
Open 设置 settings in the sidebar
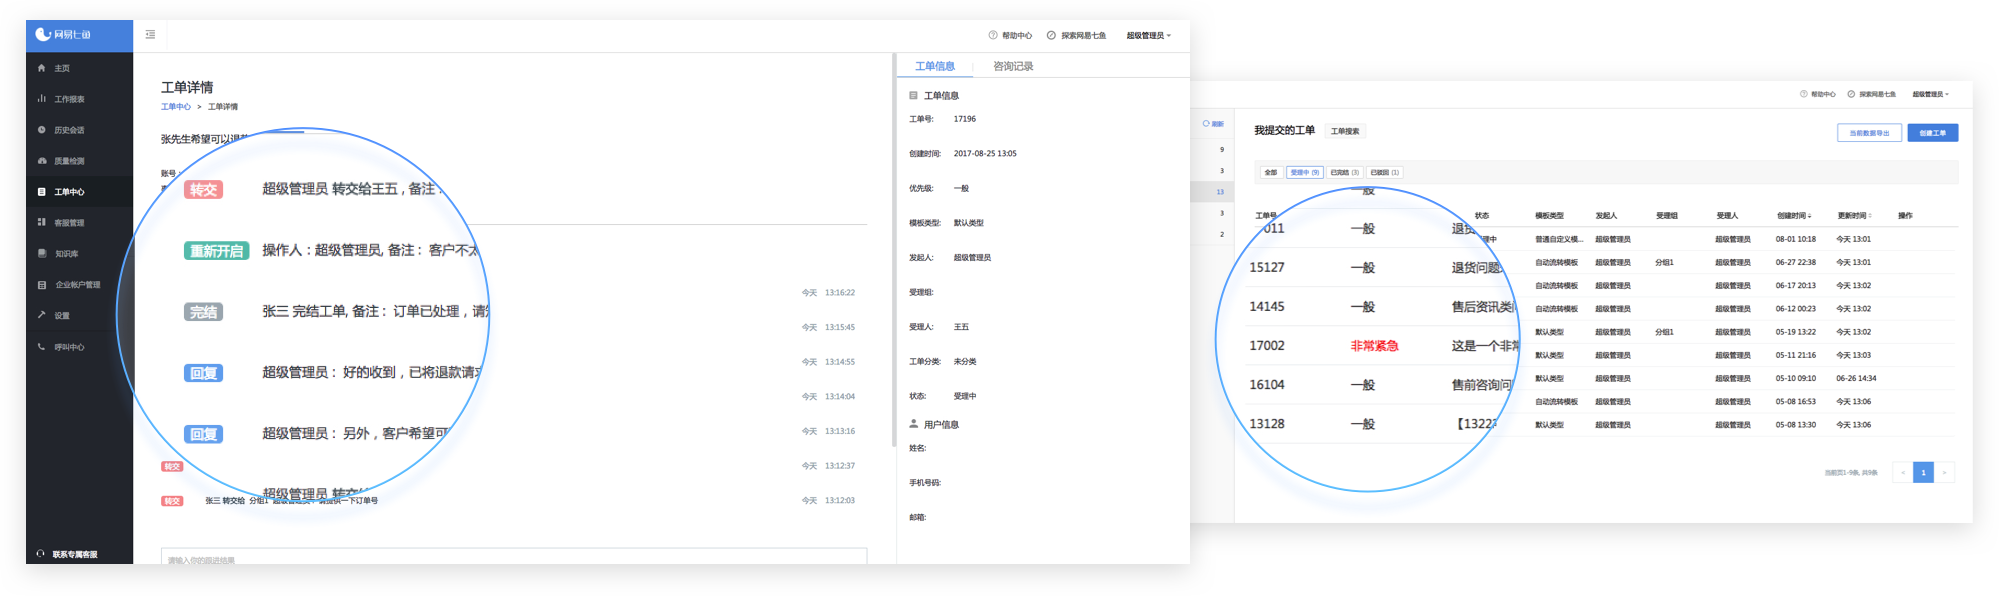point(42,316)
